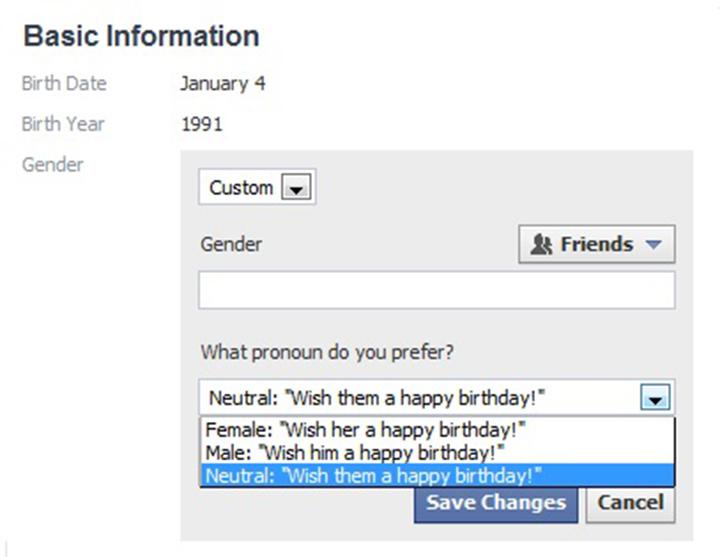Open the Friends audience selector

[x=596, y=244]
